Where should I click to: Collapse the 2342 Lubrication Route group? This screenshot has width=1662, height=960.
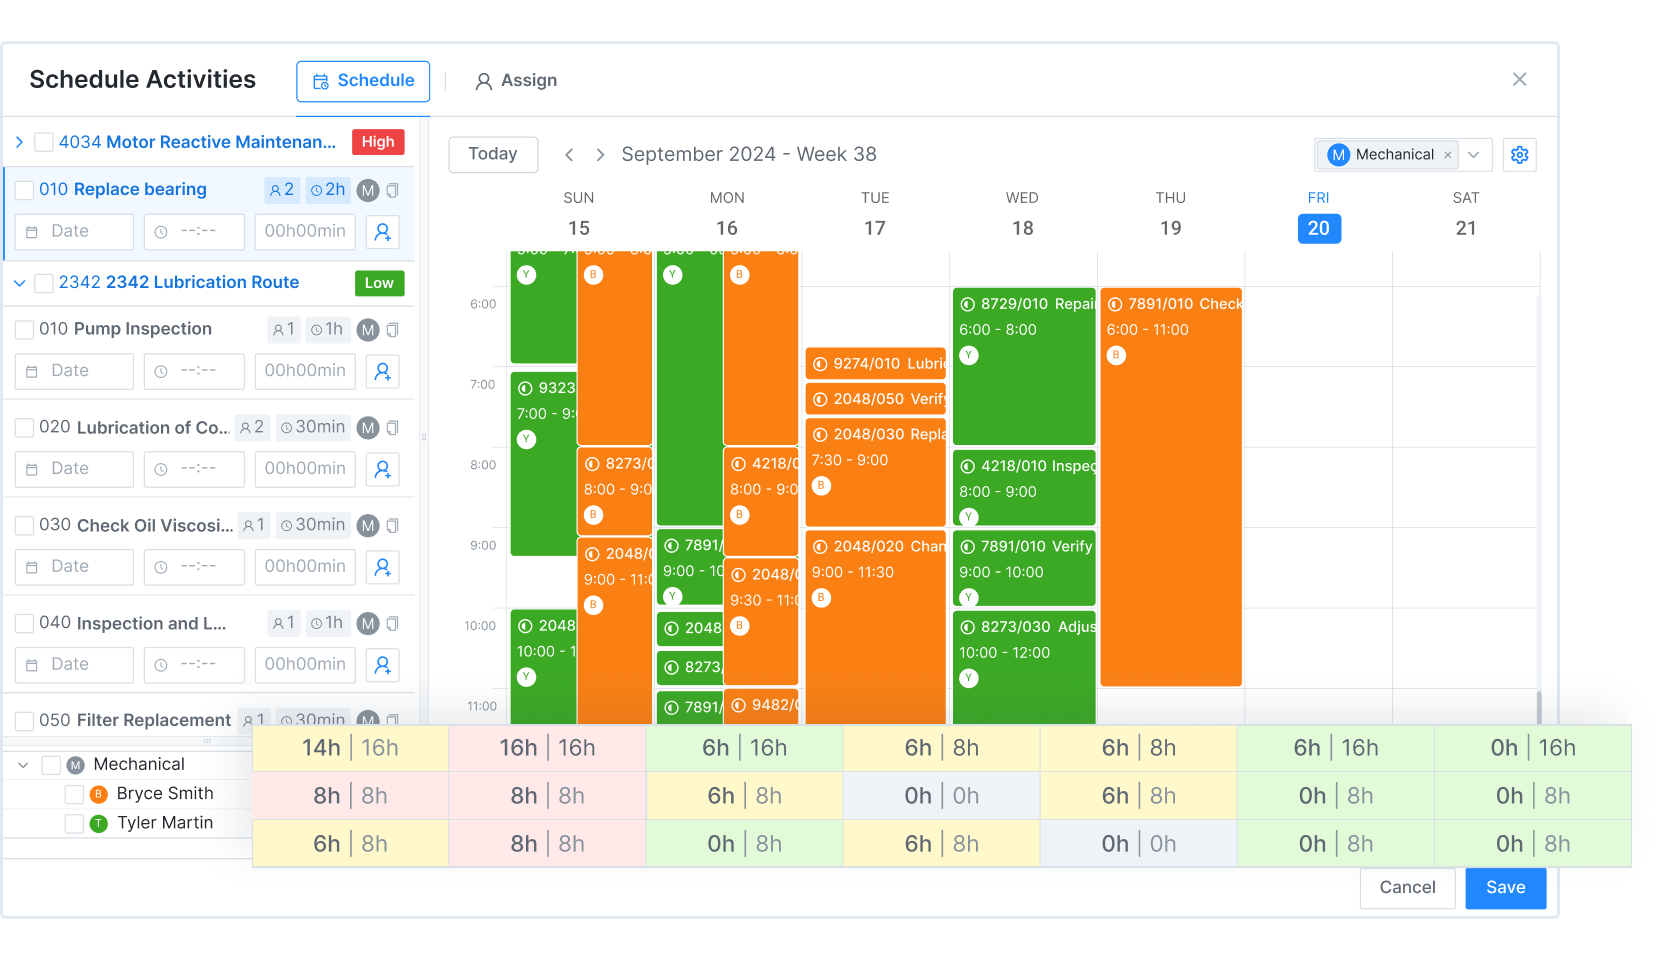tap(20, 282)
